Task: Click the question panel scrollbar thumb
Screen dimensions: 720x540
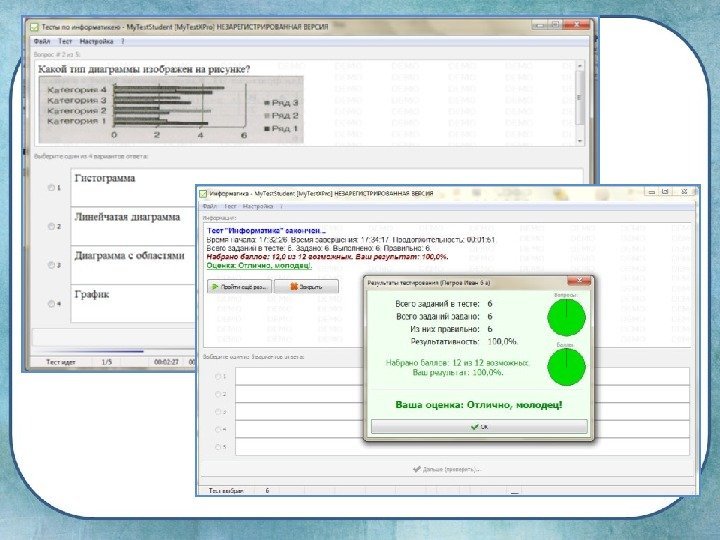Action: tap(580, 97)
